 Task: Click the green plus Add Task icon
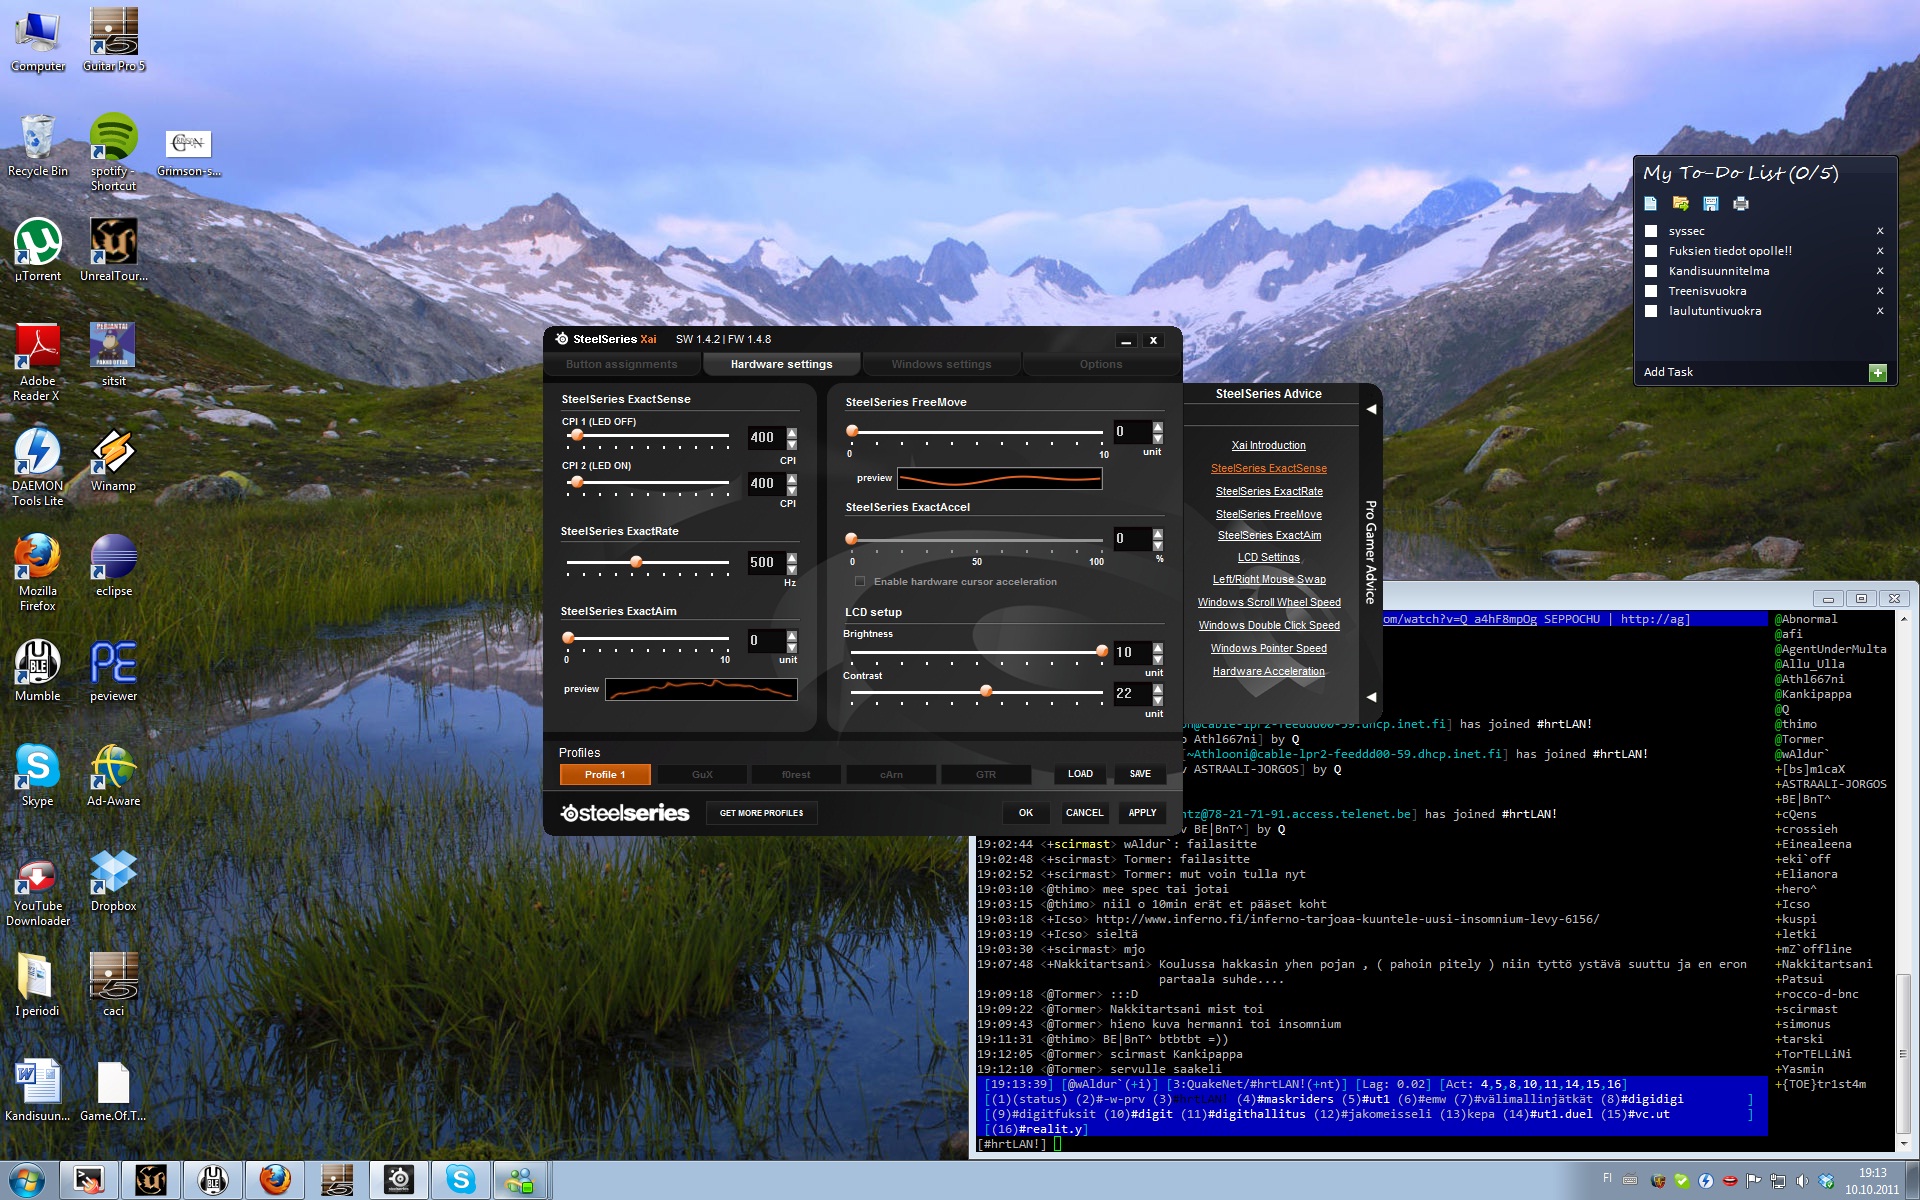pyautogui.click(x=1877, y=372)
